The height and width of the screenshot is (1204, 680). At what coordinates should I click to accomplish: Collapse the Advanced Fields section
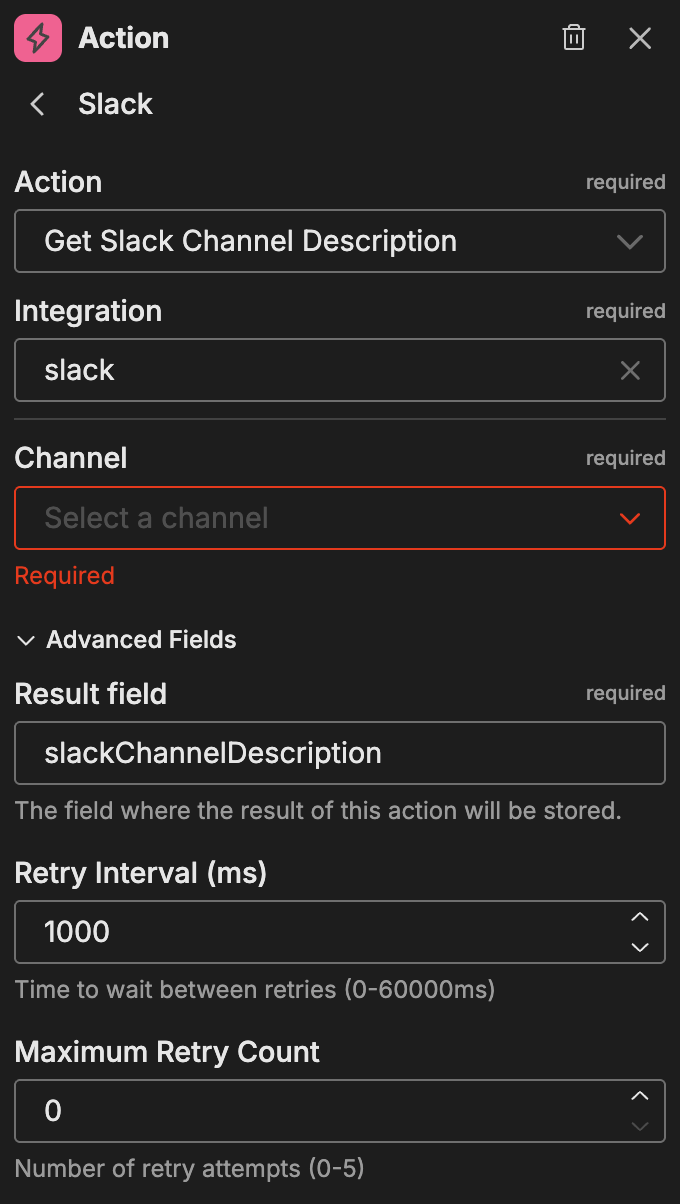[25, 640]
